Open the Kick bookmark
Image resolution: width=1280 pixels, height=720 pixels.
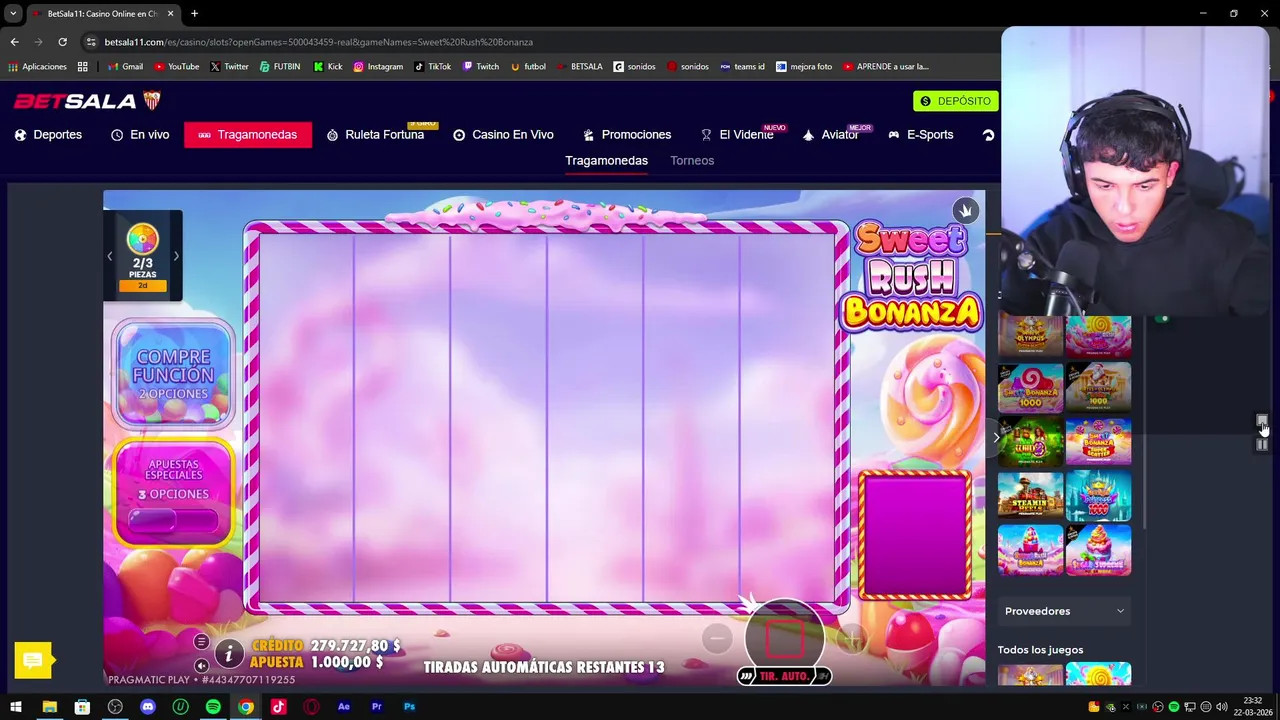click(327, 67)
